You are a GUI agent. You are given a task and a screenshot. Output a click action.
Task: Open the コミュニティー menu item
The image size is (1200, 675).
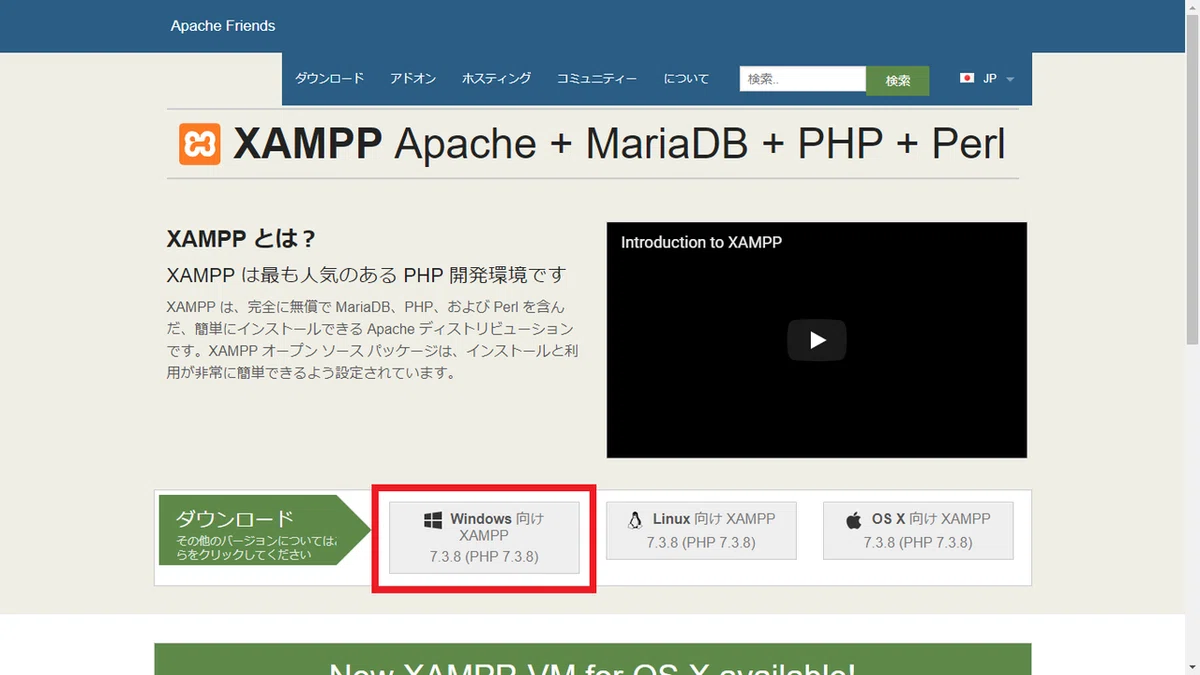point(597,78)
